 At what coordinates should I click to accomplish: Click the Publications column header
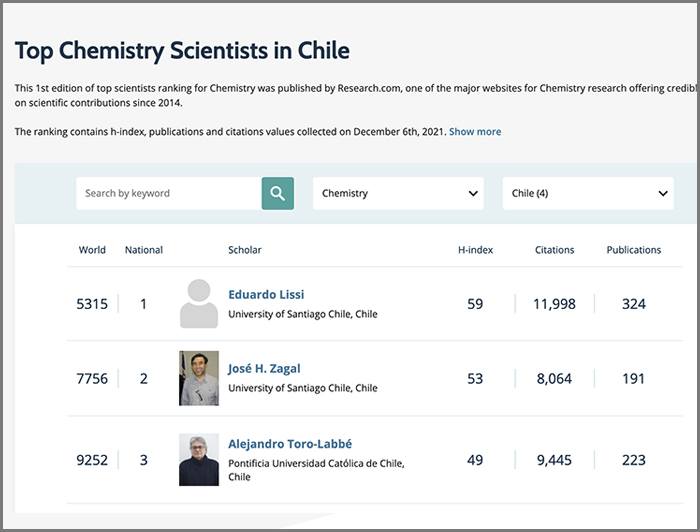coord(634,250)
